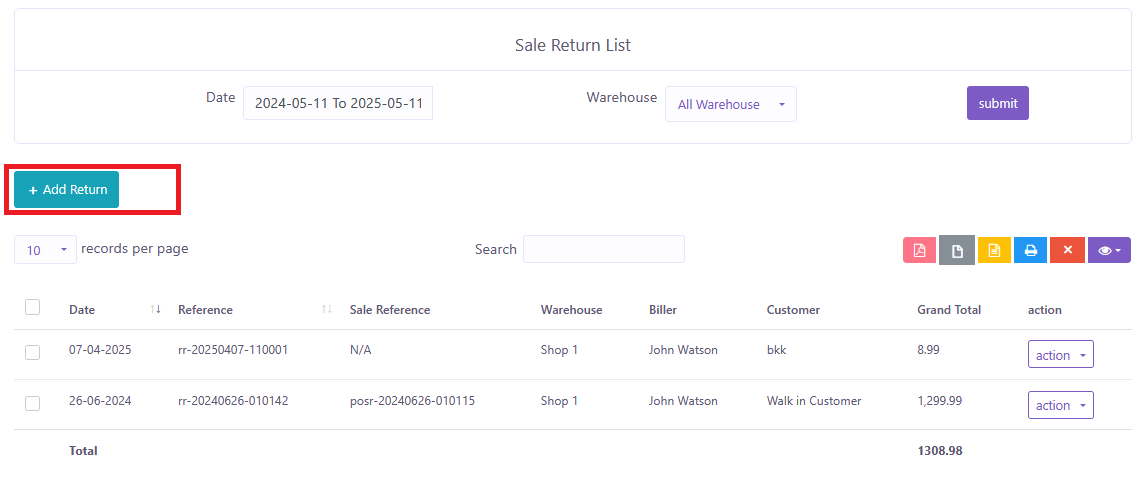Focus the Search input box
The height and width of the screenshot is (477, 1139).
(603, 249)
